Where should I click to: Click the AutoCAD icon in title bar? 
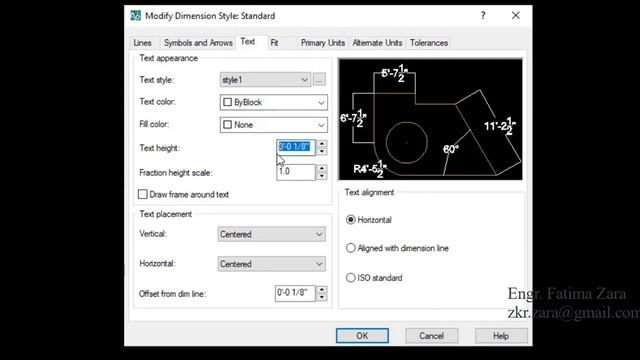(135, 16)
